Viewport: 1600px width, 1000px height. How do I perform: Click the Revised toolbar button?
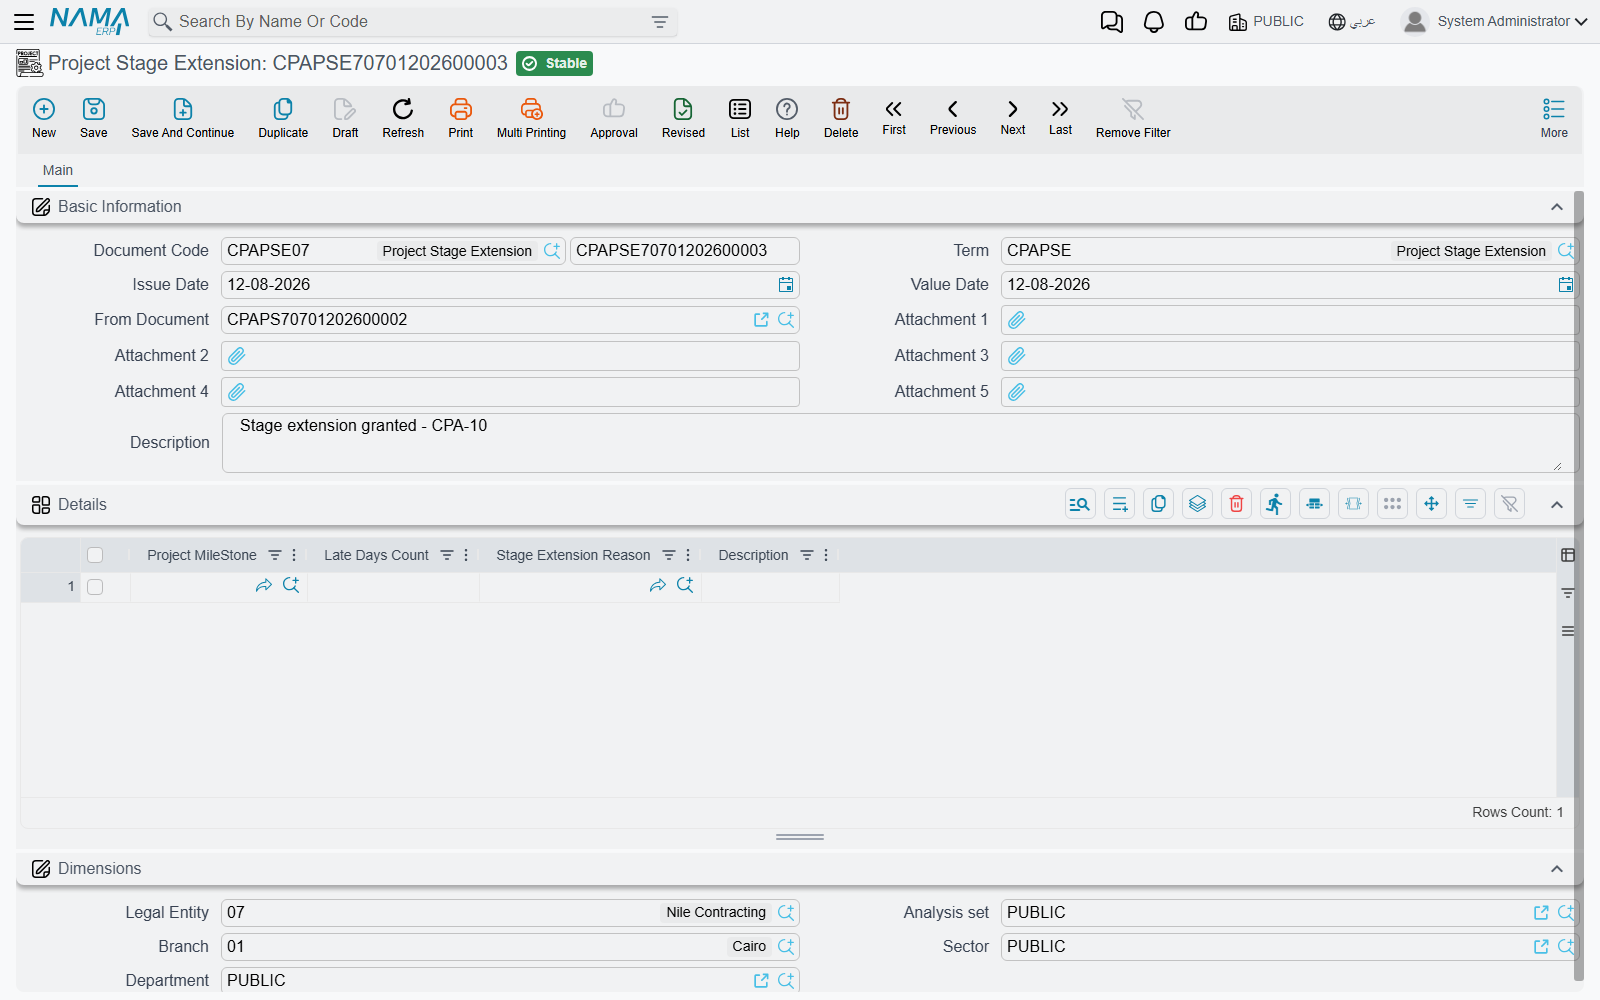(683, 118)
